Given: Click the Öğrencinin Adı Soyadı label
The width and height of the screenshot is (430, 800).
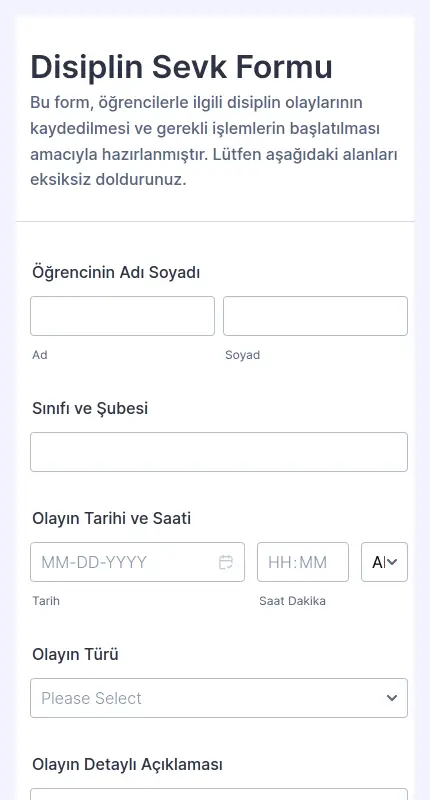Looking at the screenshot, I should 116,272.
